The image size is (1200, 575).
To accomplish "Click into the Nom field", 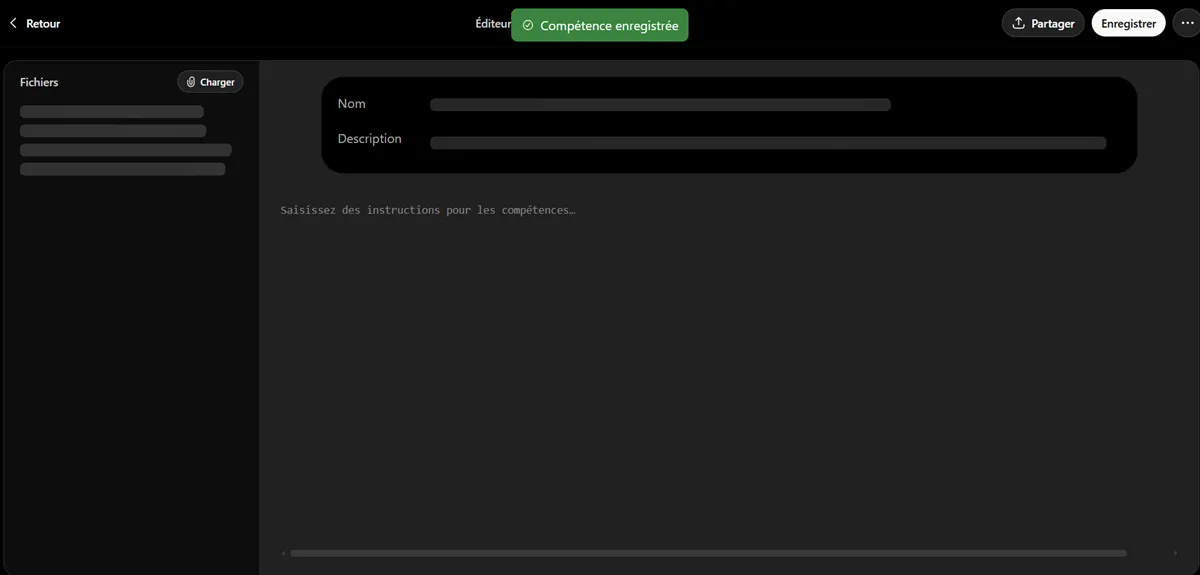I will pos(660,104).
